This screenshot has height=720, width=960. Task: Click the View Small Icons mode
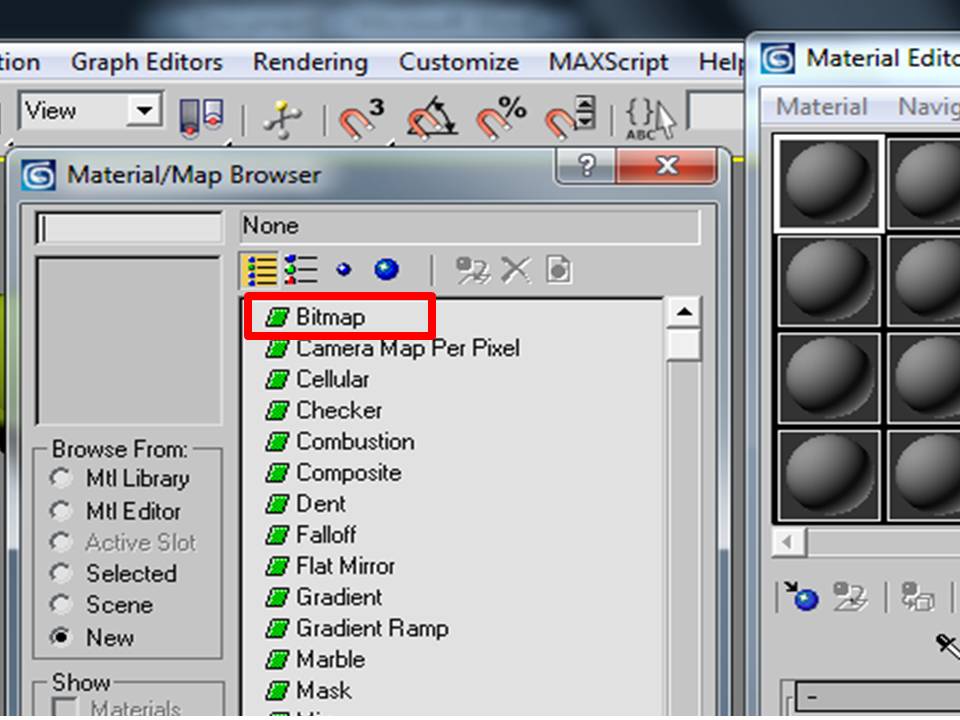coord(345,270)
